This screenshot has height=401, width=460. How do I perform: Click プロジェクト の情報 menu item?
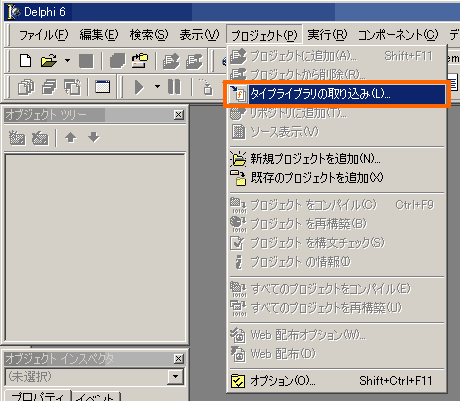337,262
